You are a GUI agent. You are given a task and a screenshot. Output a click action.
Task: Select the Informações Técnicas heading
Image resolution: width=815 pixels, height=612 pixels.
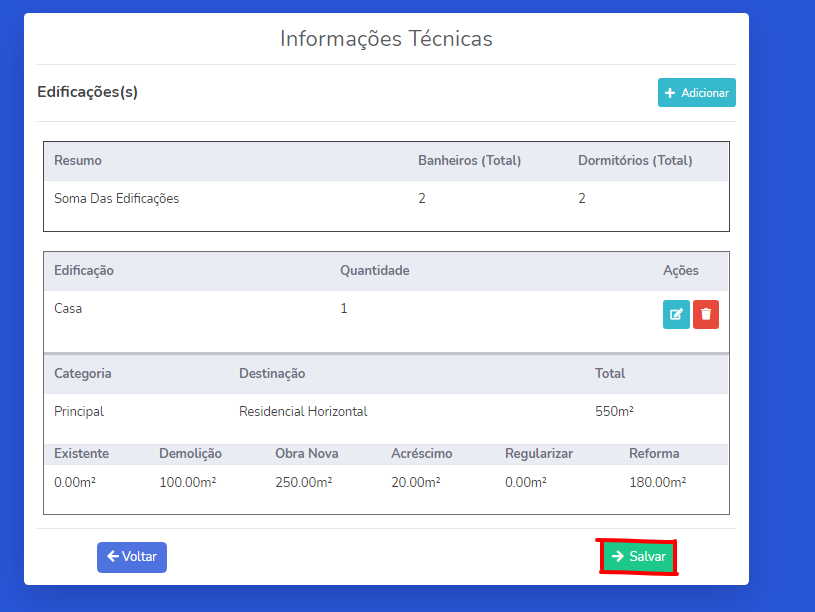click(386, 38)
